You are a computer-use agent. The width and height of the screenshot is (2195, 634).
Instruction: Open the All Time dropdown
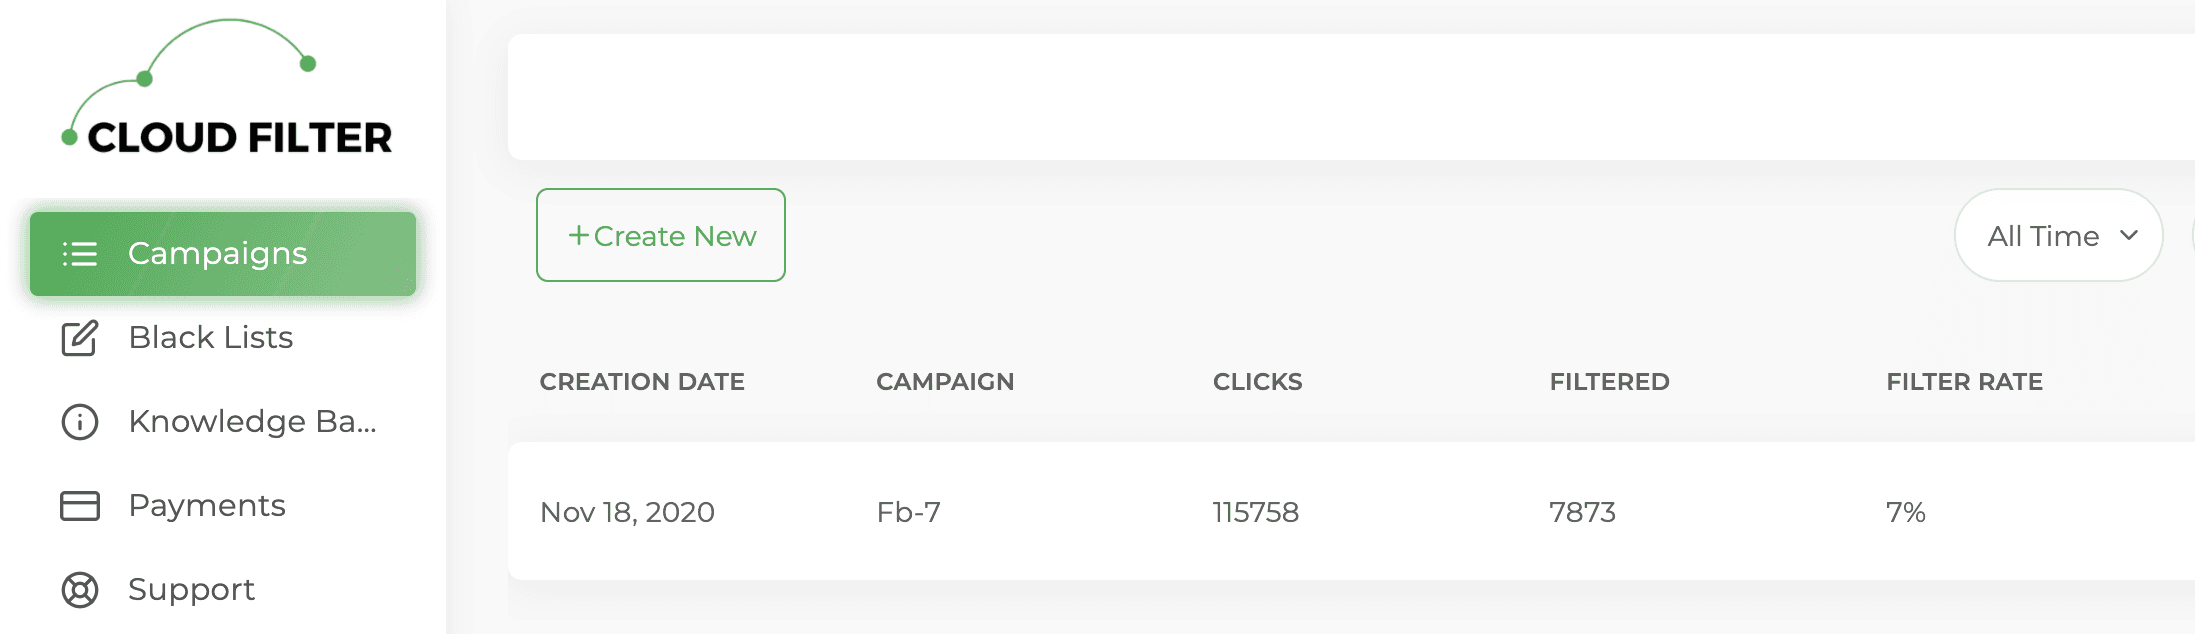pos(2058,236)
